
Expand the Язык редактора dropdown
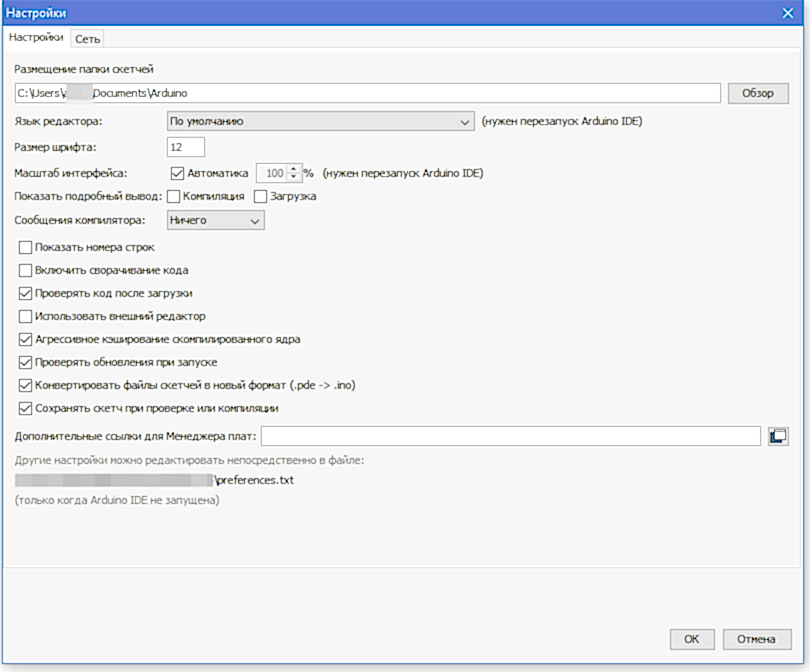320,122
